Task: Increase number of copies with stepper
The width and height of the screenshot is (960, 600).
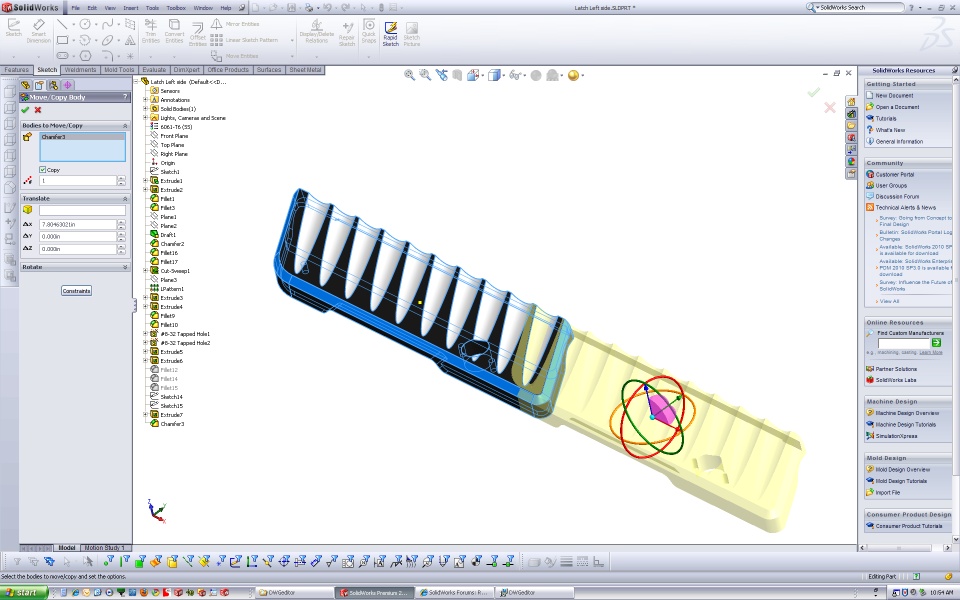Action: pos(121,178)
